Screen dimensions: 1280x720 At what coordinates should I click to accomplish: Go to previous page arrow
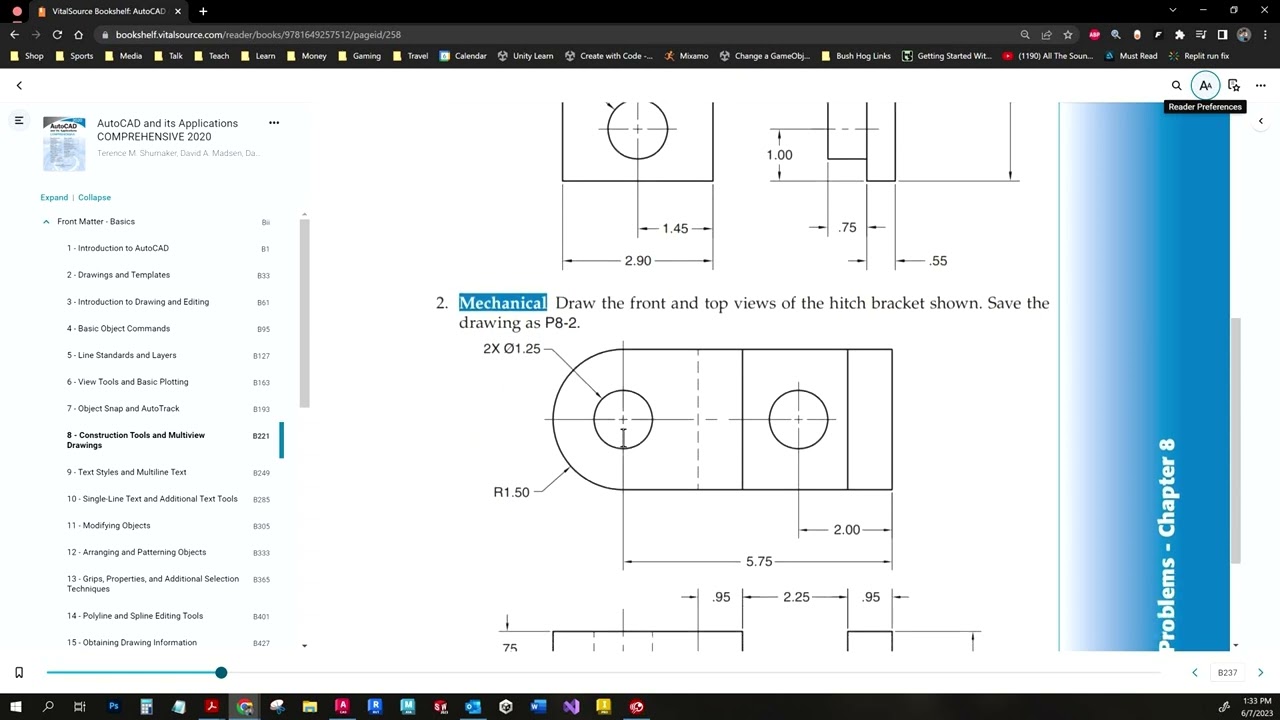pos(1194,673)
